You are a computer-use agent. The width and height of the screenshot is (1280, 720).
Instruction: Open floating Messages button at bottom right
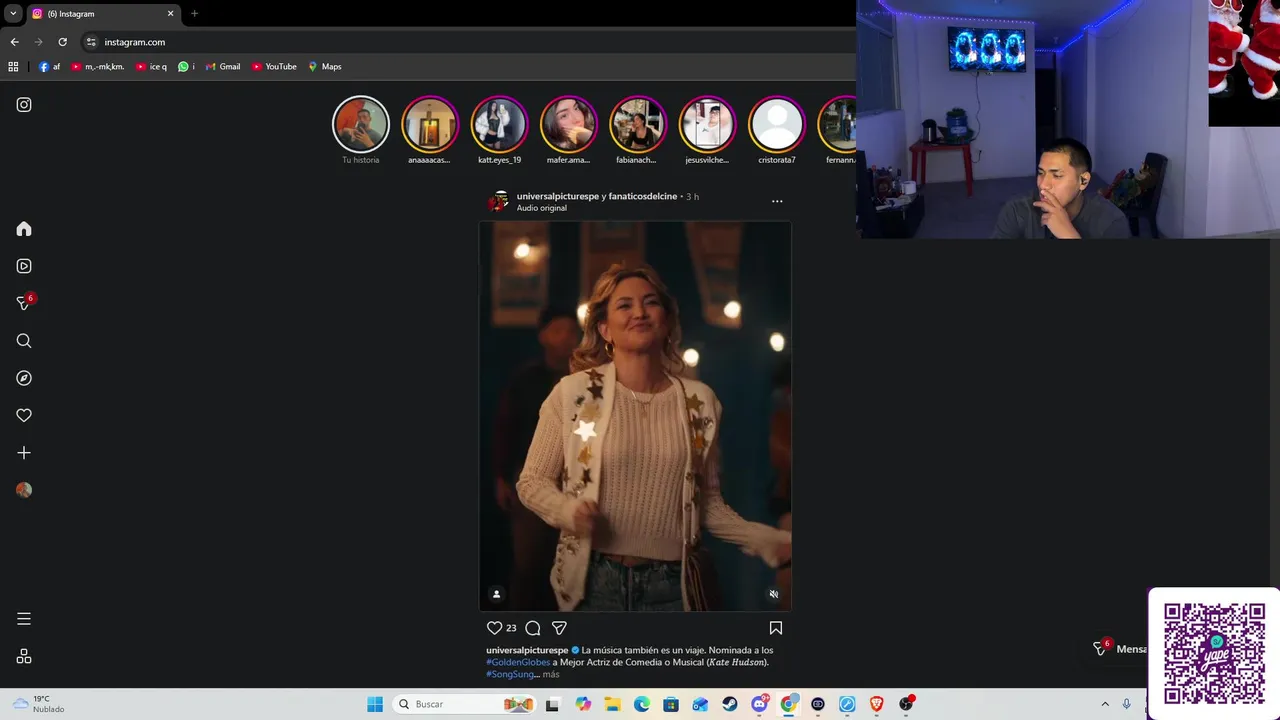click(1122, 649)
